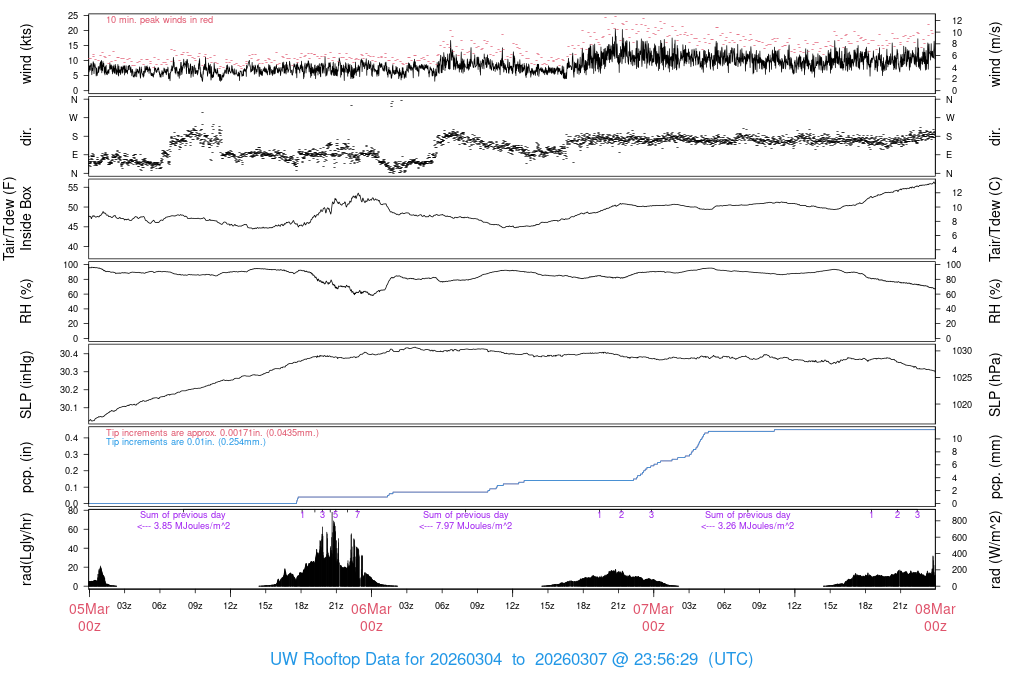
Task: Click the "07Mar" date label
Action: click(x=653, y=609)
